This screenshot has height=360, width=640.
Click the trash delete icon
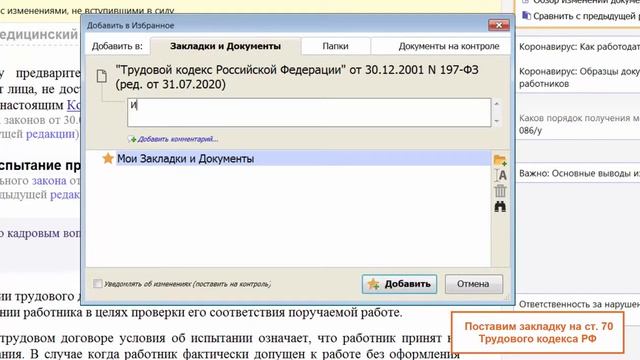[x=500, y=191]
